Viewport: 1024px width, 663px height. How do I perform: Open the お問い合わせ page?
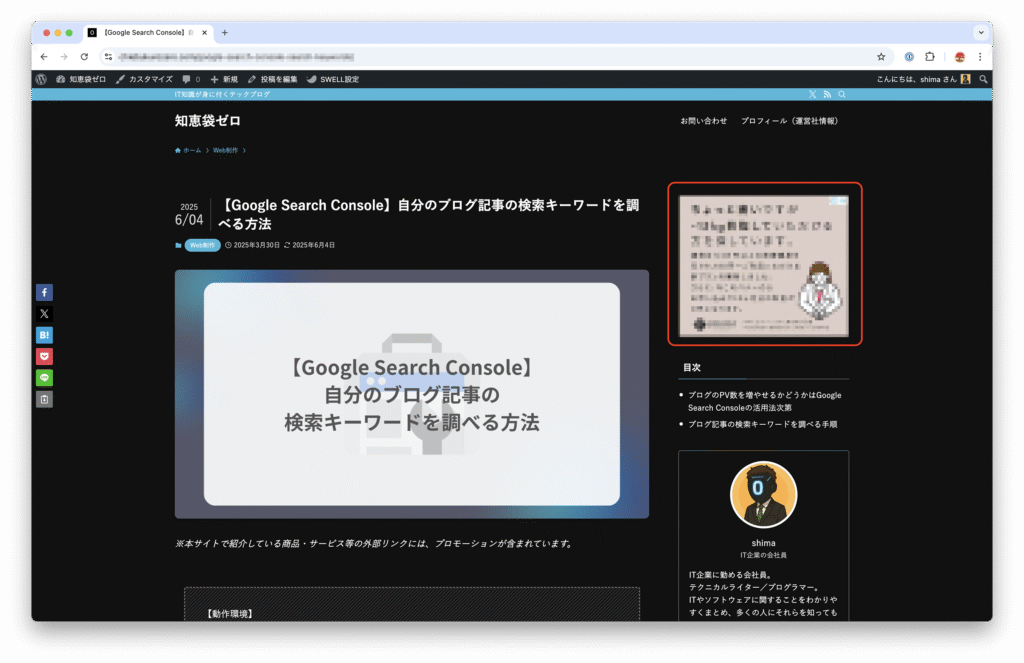coord(703,121)
